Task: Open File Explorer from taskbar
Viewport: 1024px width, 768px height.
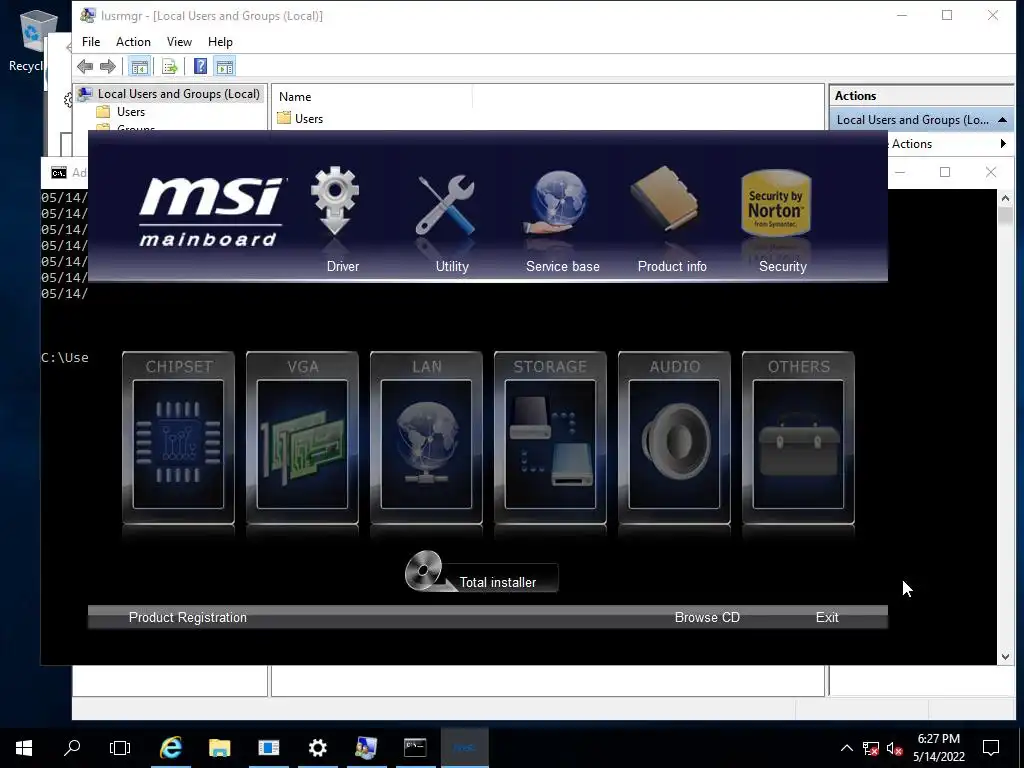Action: point(220,748)
